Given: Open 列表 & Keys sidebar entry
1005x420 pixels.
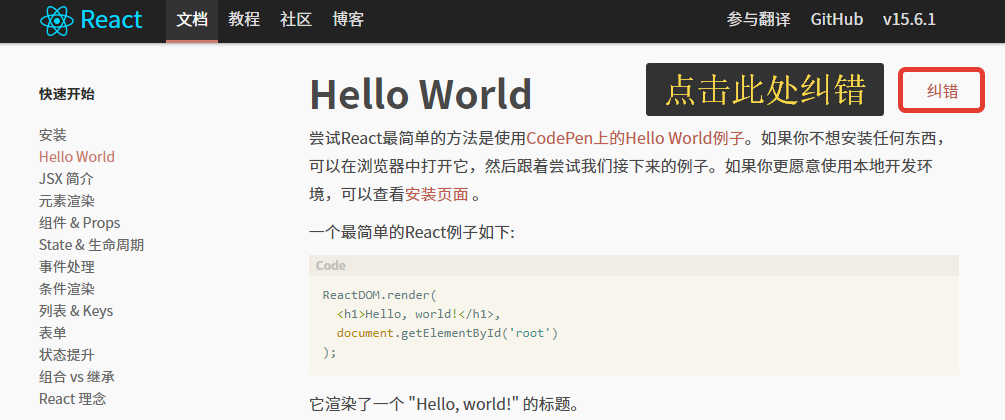Looking at the screenshot, I should click(76, 311).
